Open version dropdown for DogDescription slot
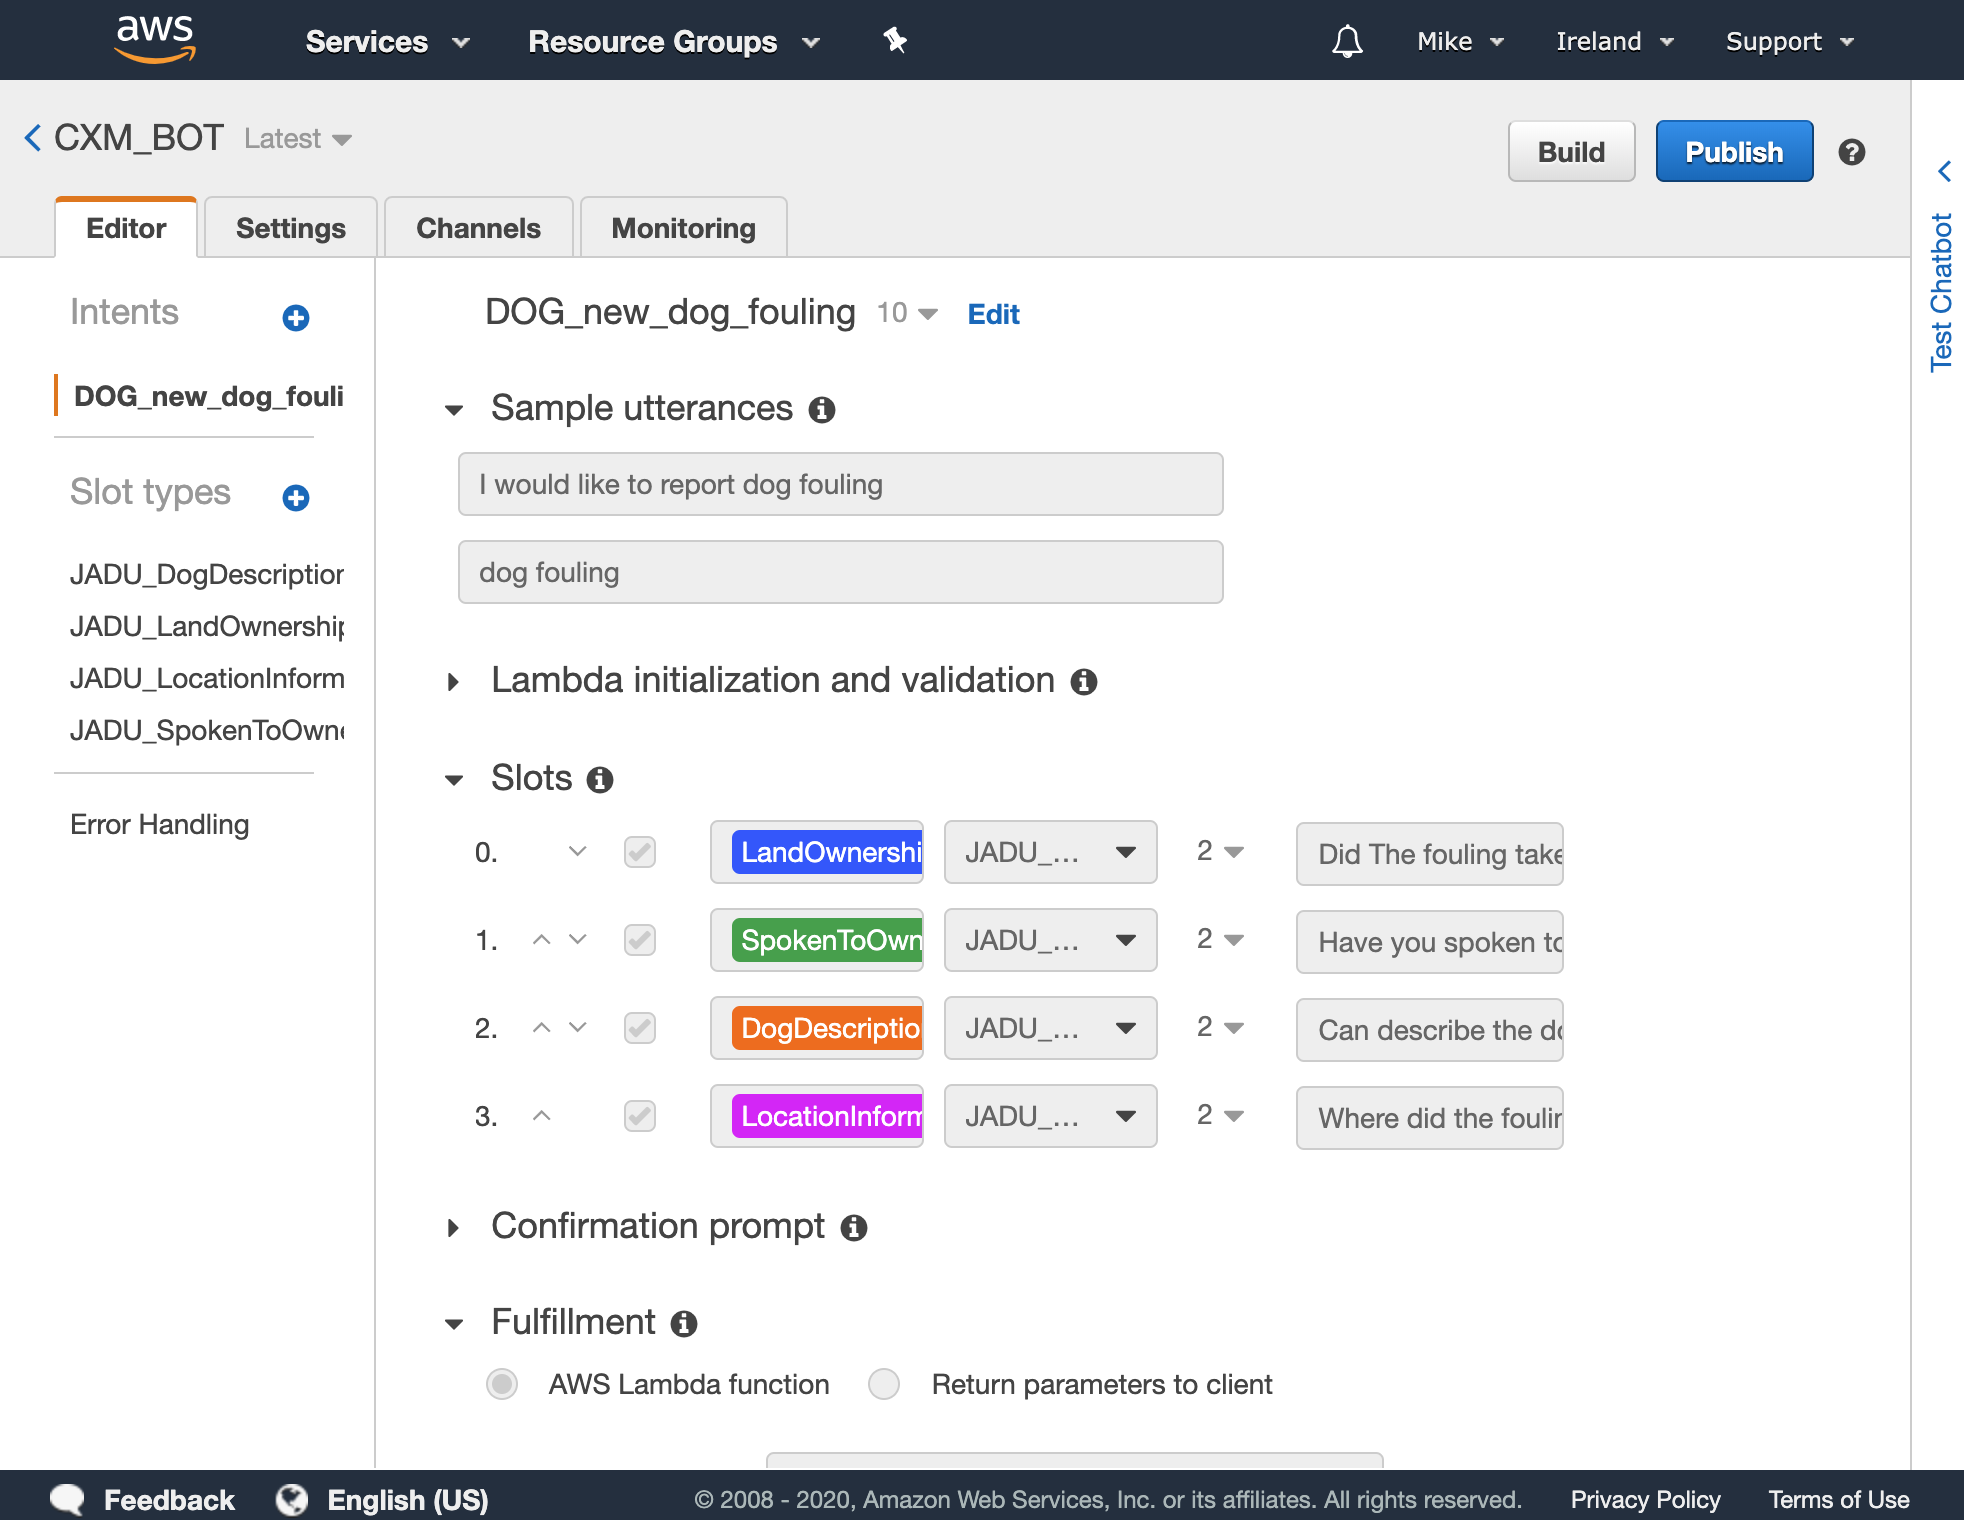 click(1220, 1027)
